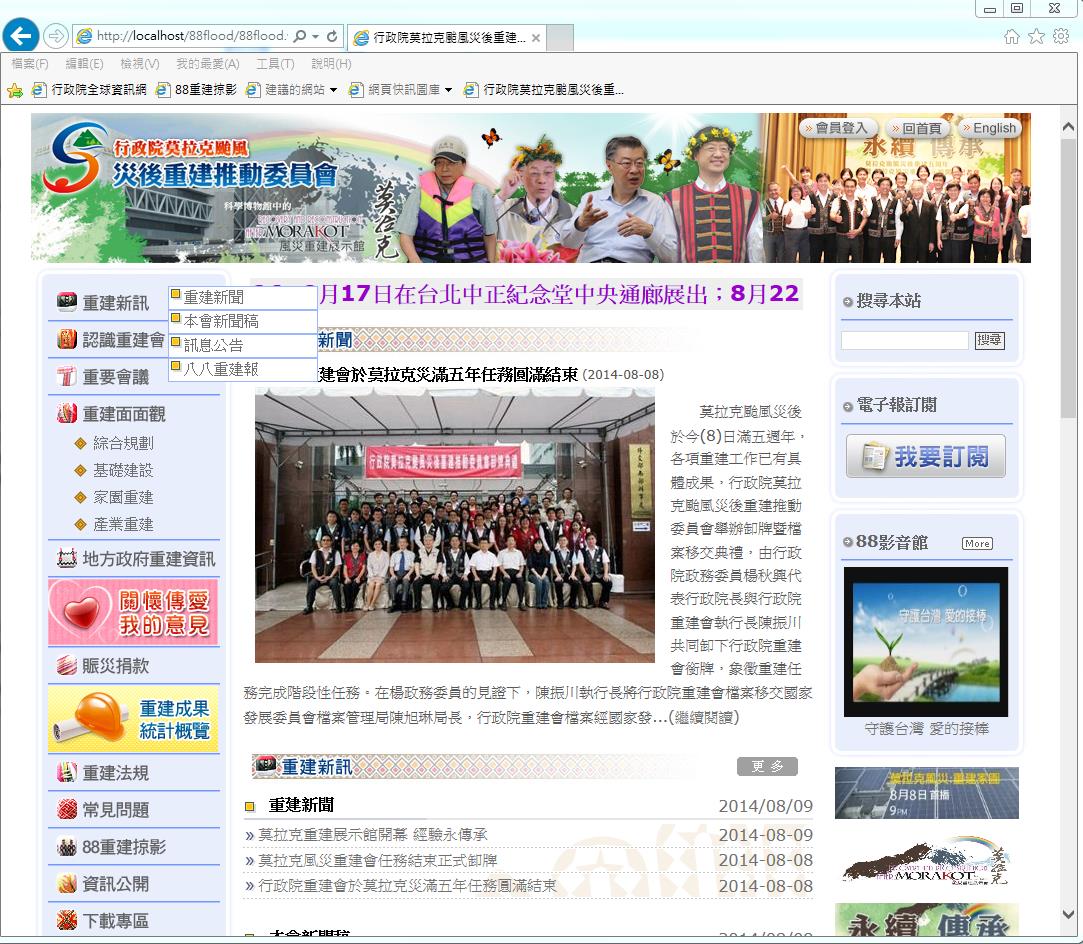Click the More button beside 88影音館
The image size is (1083, 944).
[977, 543]
